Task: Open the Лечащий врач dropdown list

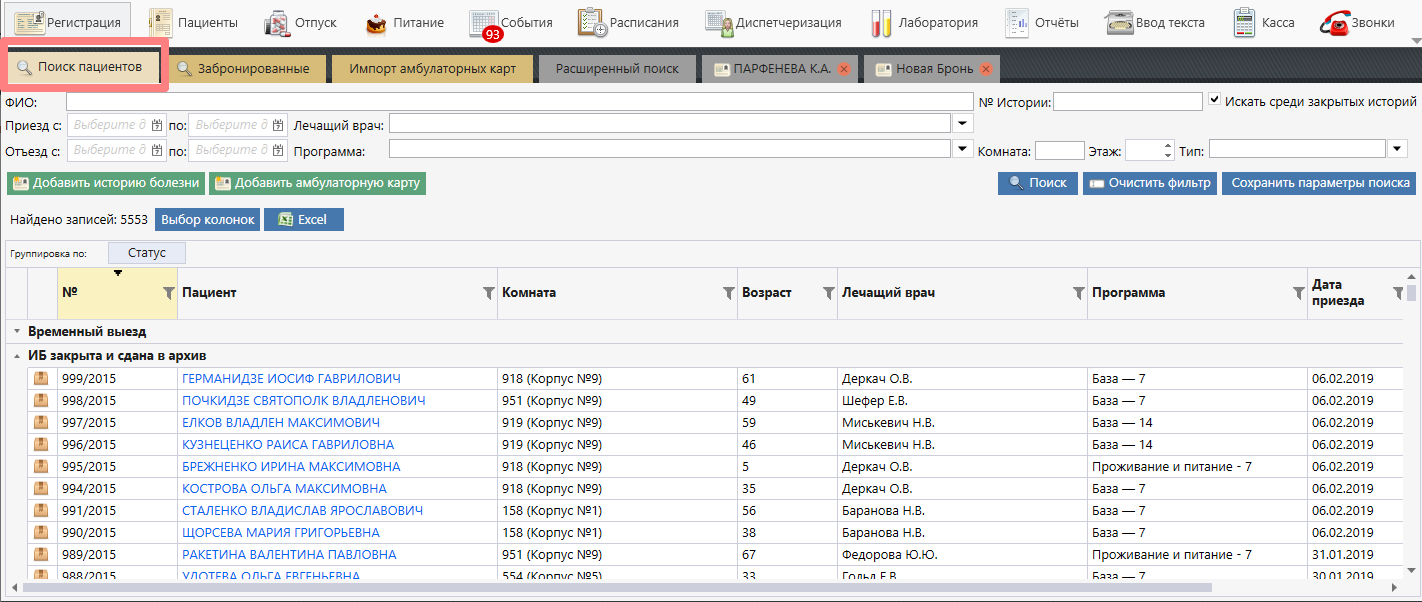Action: coord(963,124)
